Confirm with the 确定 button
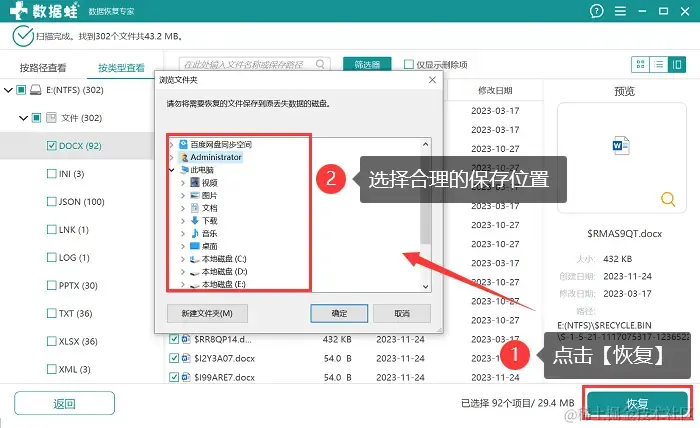Image resolution: width=700 pixels, height=428 pixels. (339, 313)
